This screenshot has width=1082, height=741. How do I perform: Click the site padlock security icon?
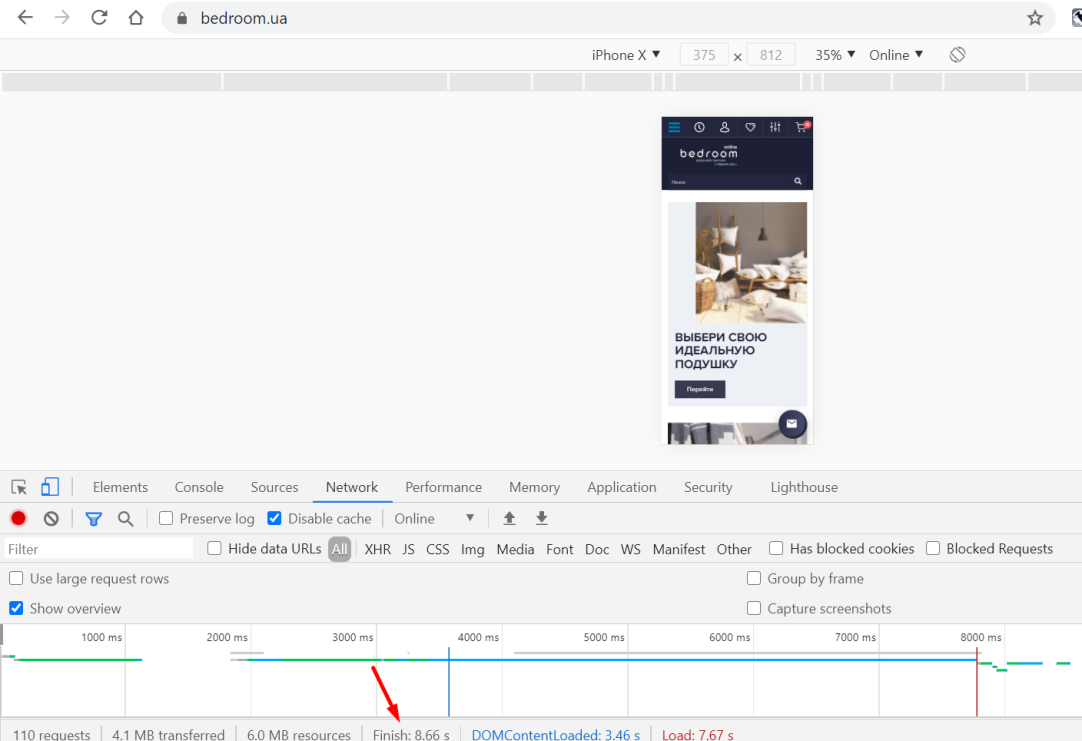click(x=182, y=19)
